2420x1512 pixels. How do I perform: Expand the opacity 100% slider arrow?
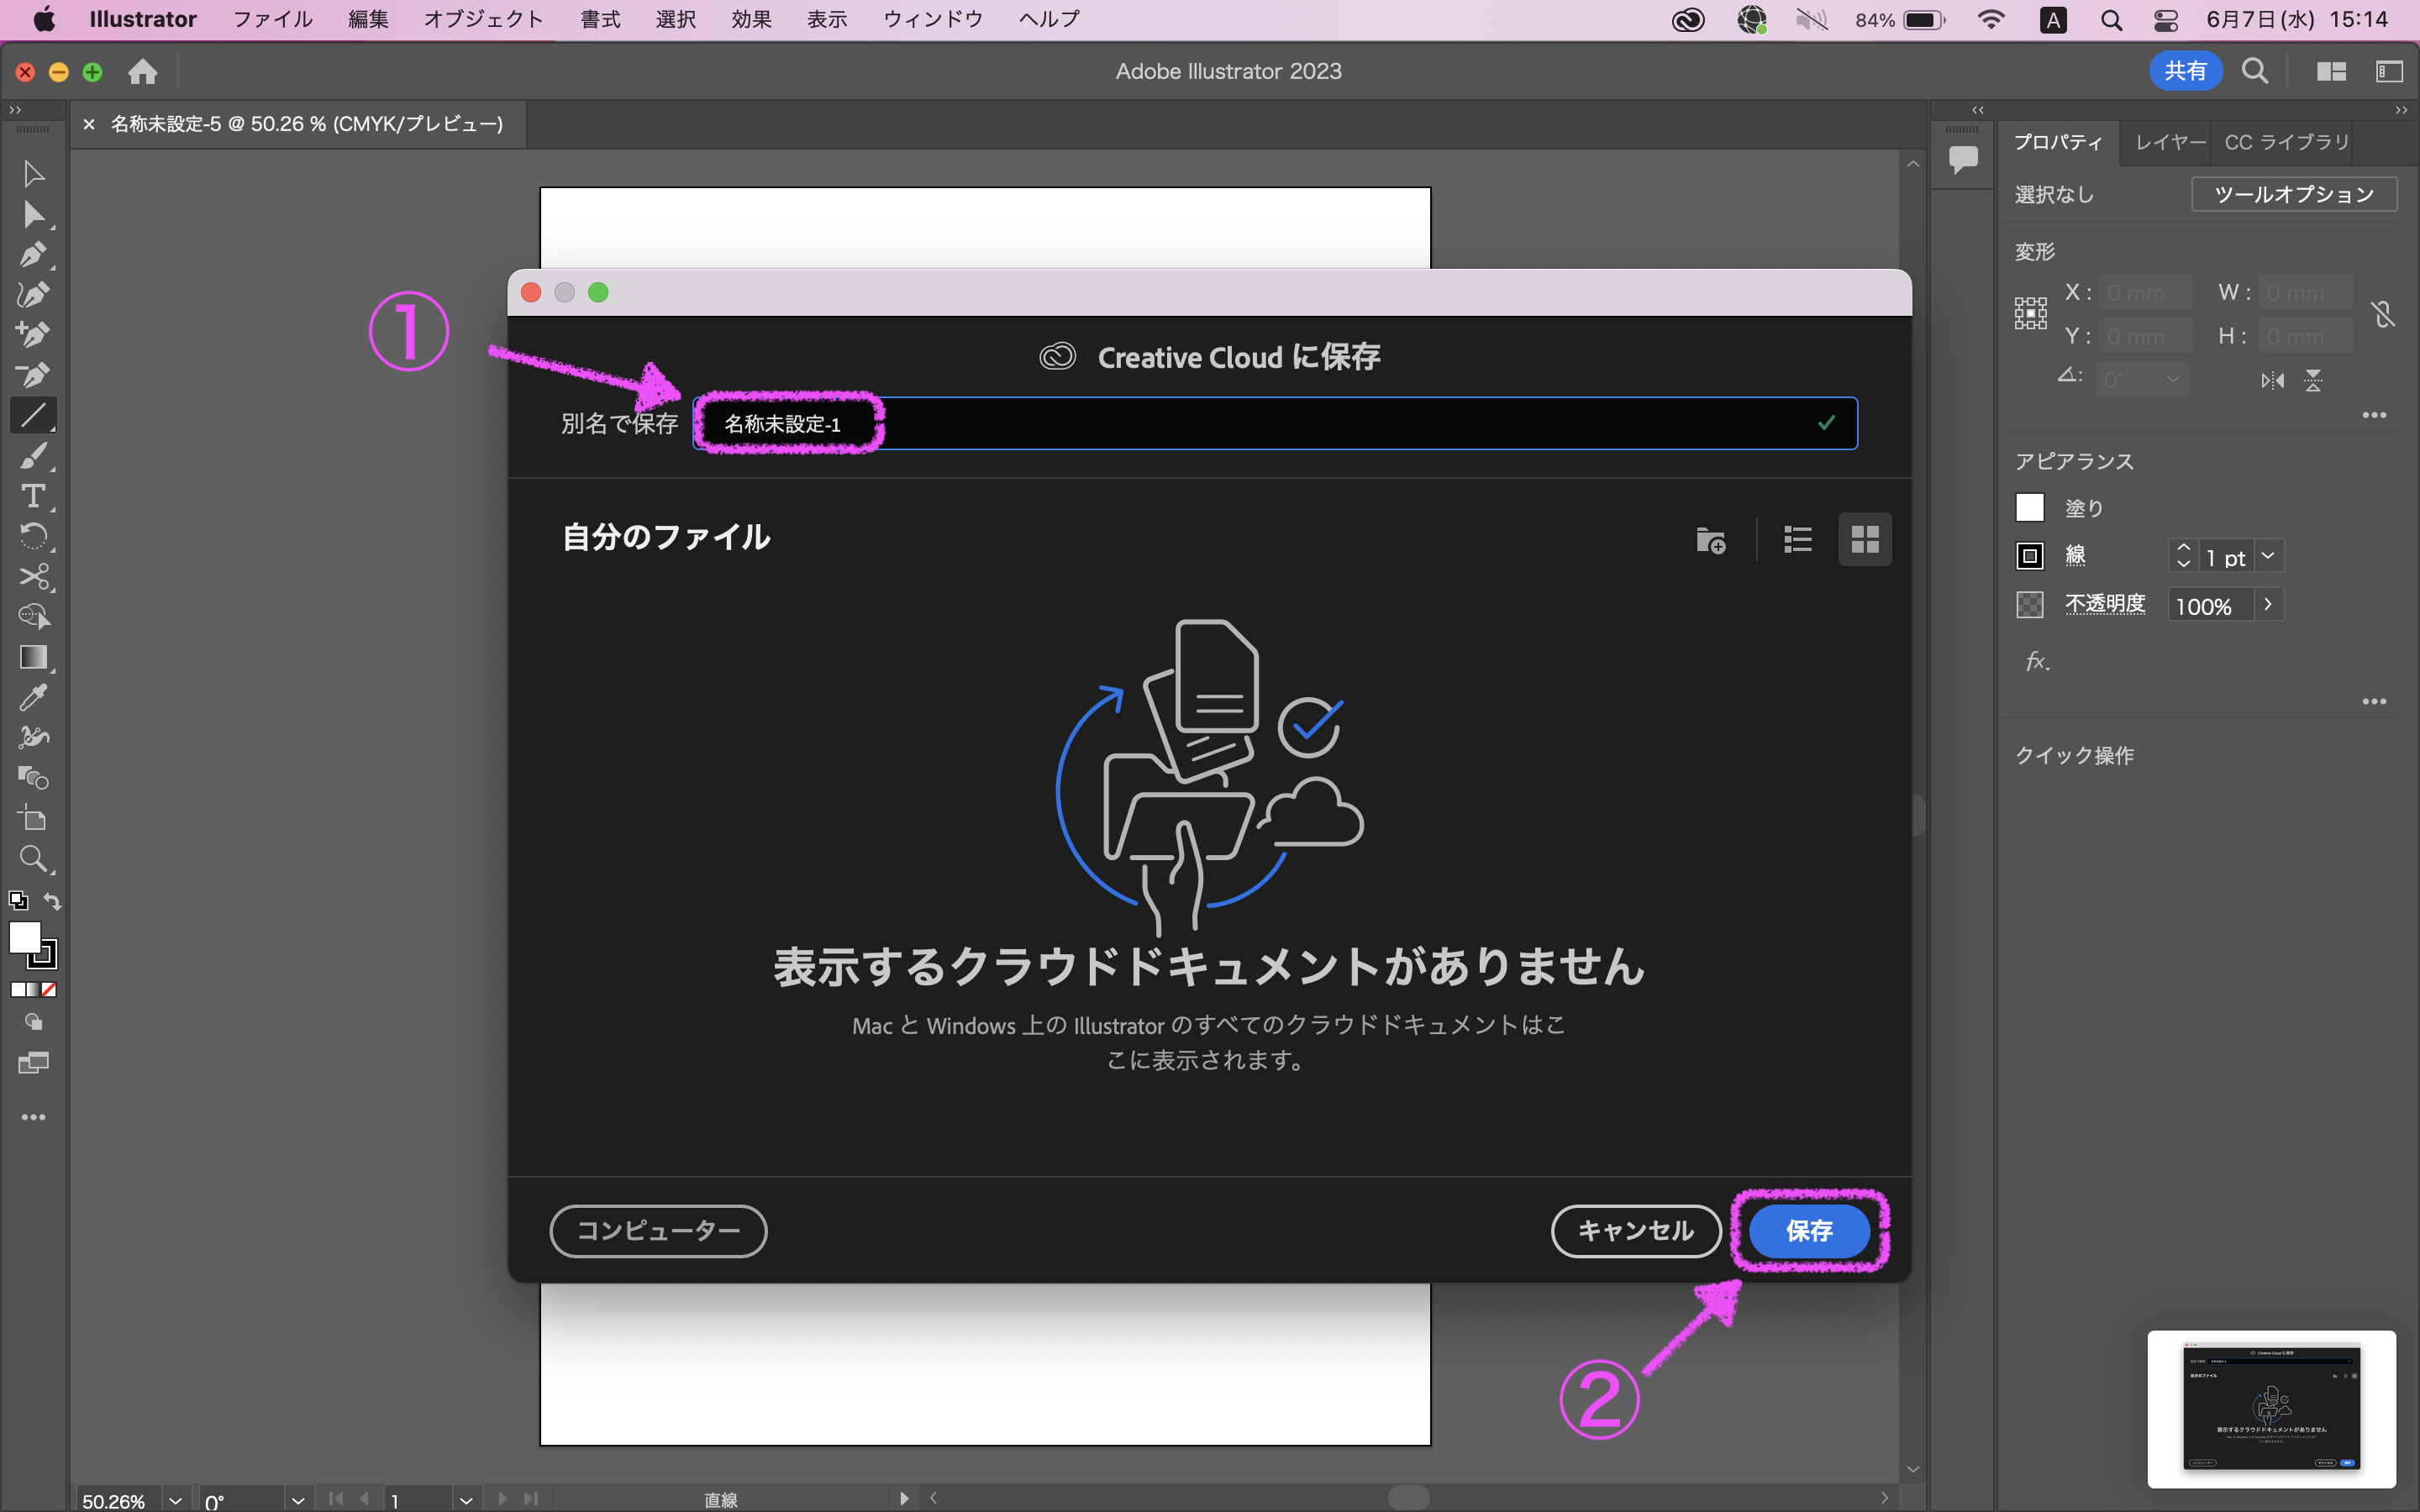click(x=2268, y=605)
